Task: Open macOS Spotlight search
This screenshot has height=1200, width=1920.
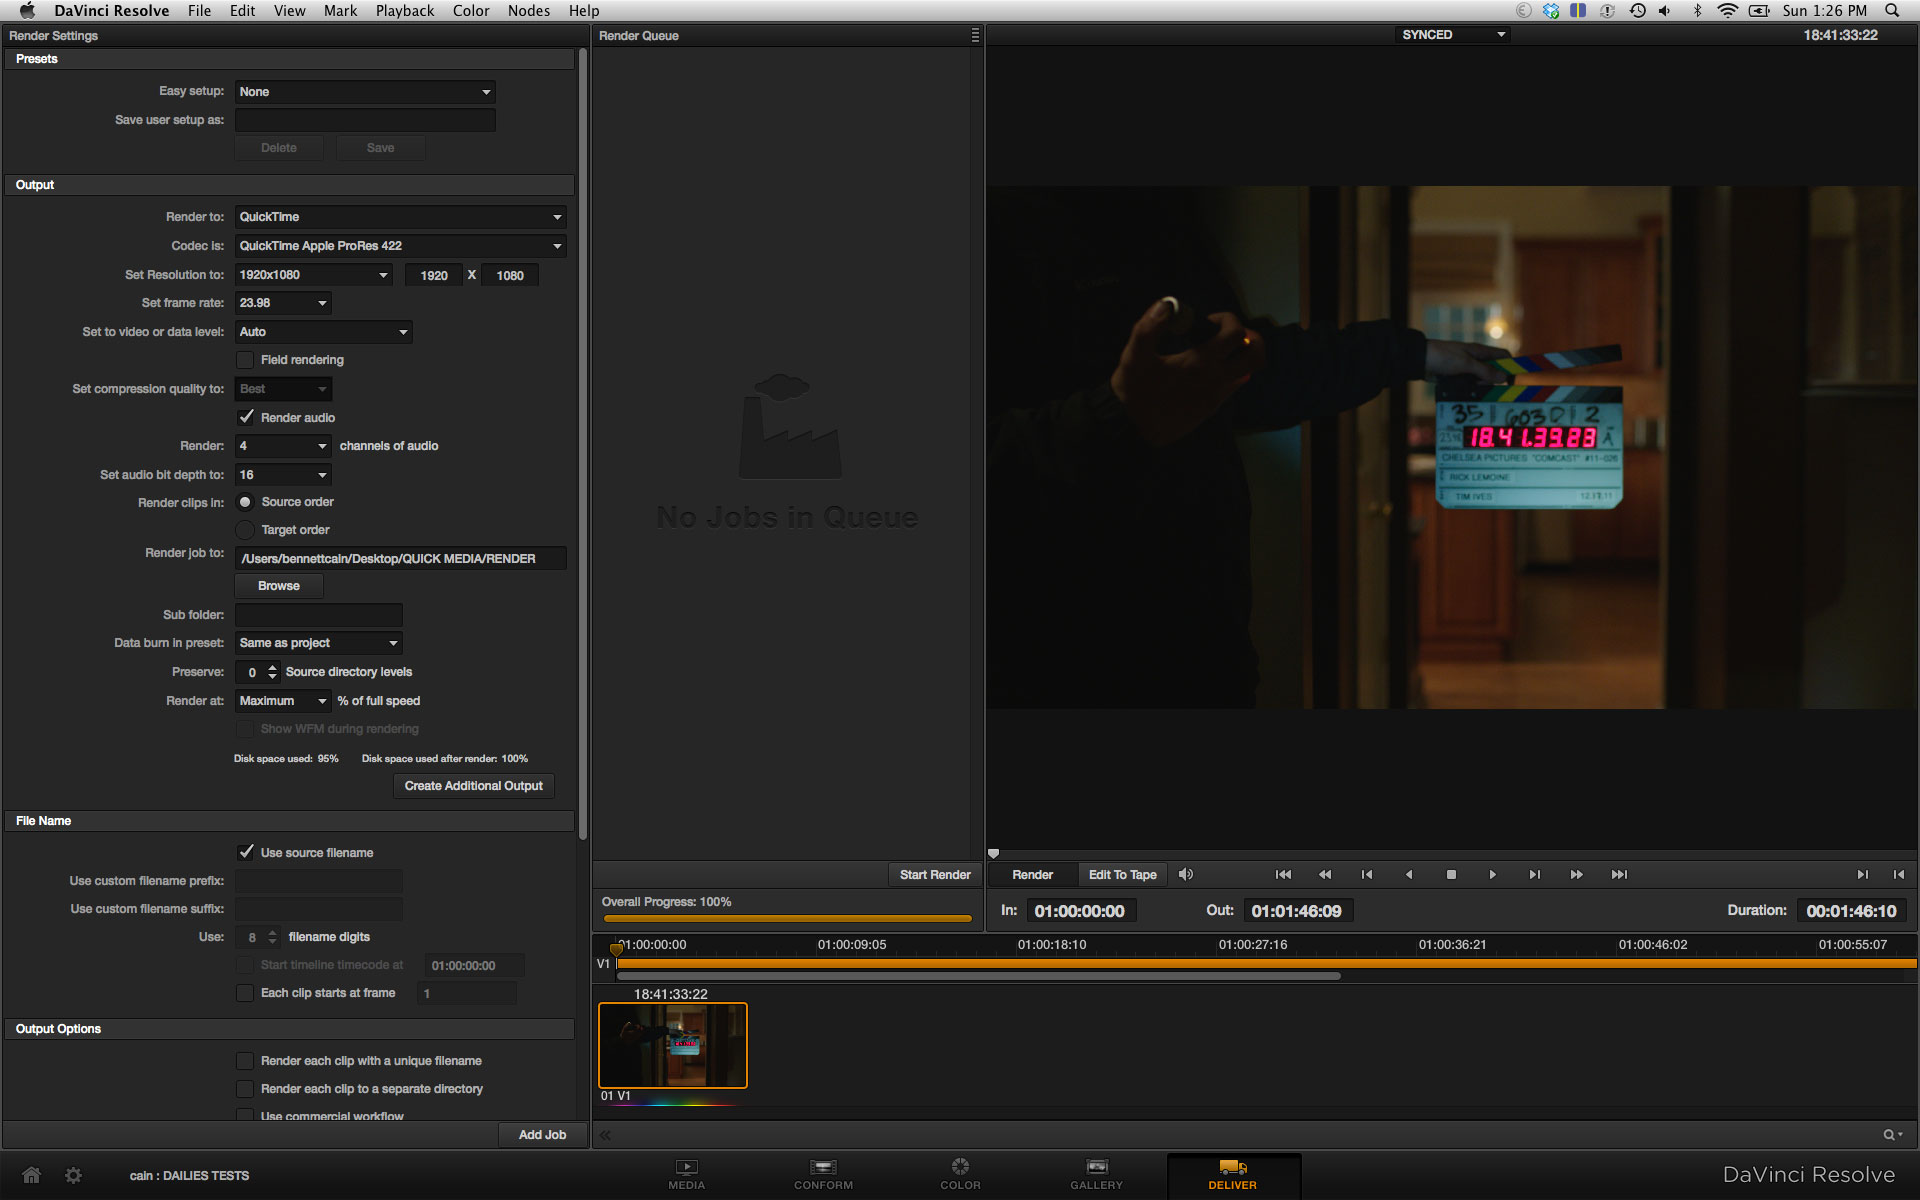Action: [1892, 11]
